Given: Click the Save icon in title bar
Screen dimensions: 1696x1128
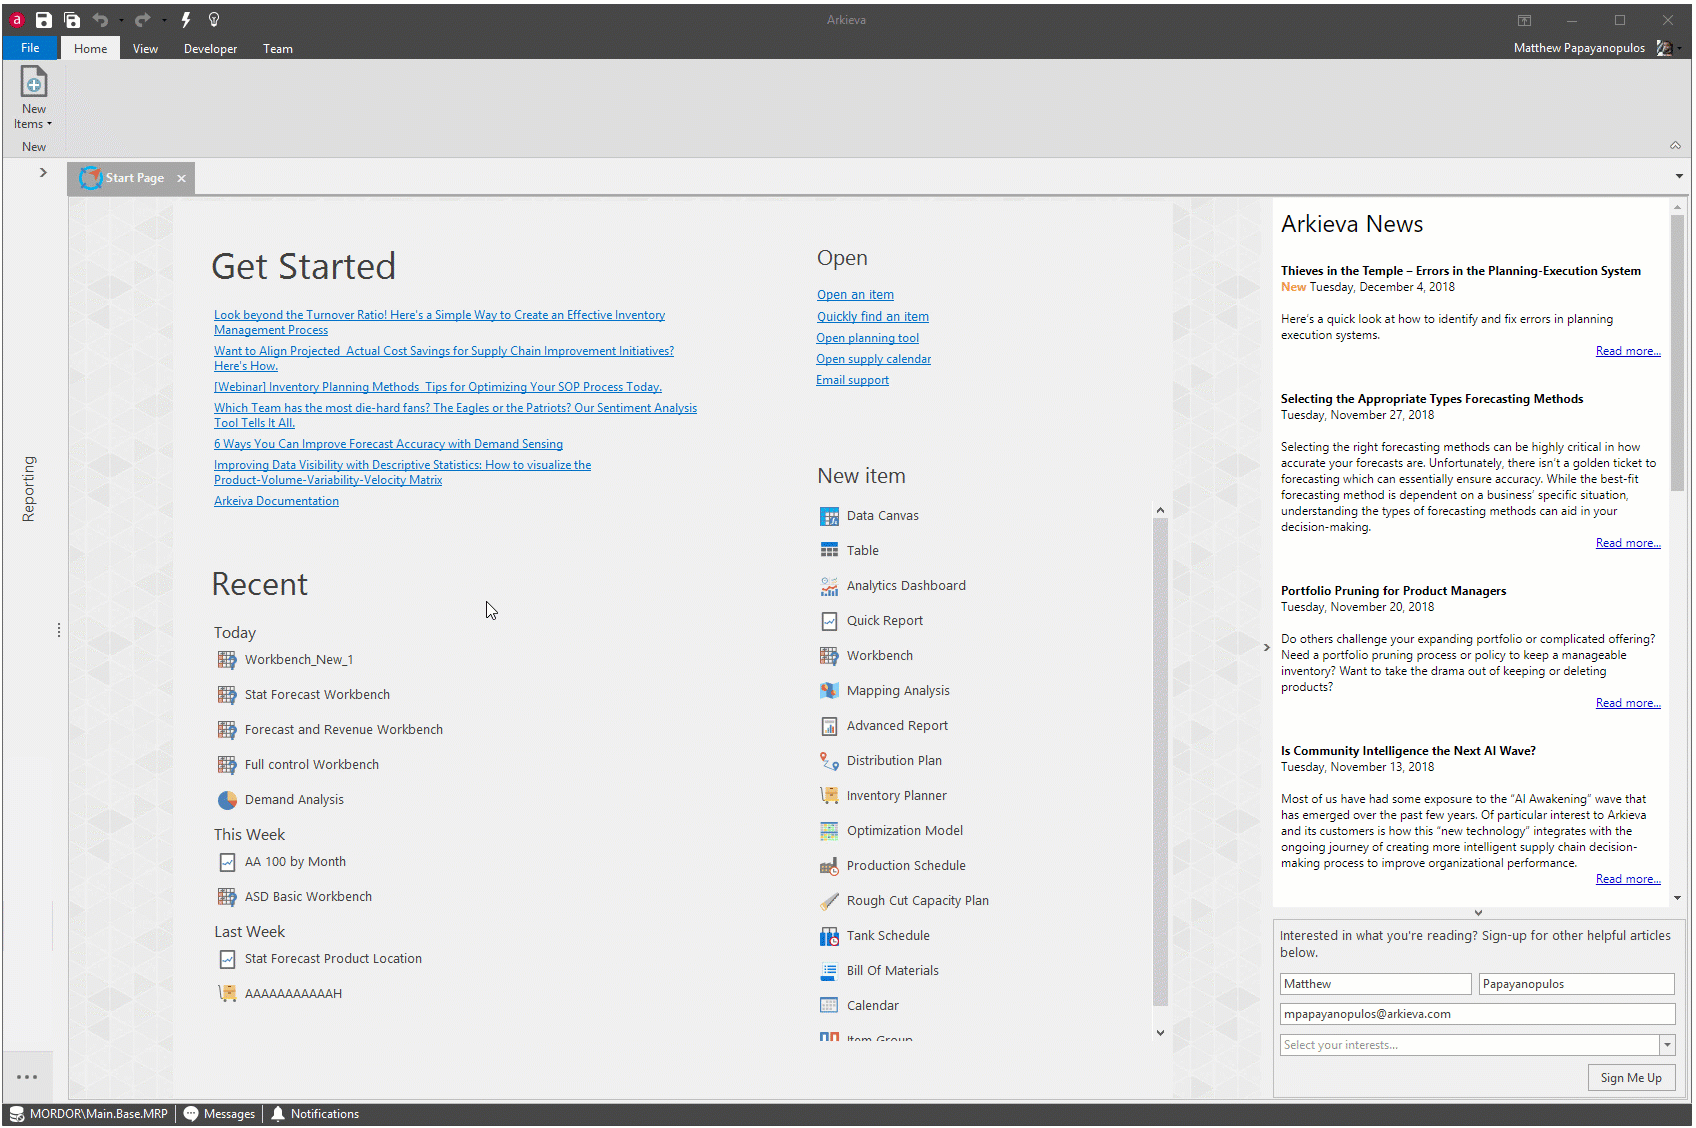Looking at the screenshot, I should (43, 20).
